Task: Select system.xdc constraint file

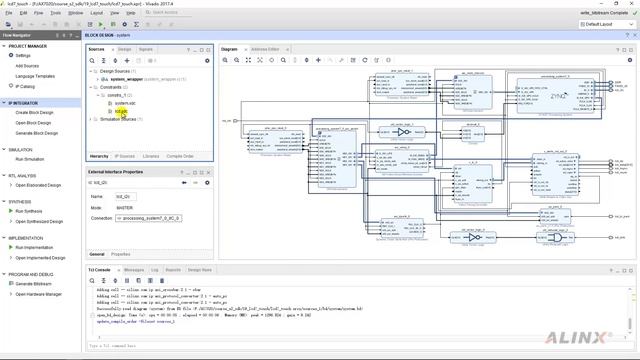Action: coord(125,103)
